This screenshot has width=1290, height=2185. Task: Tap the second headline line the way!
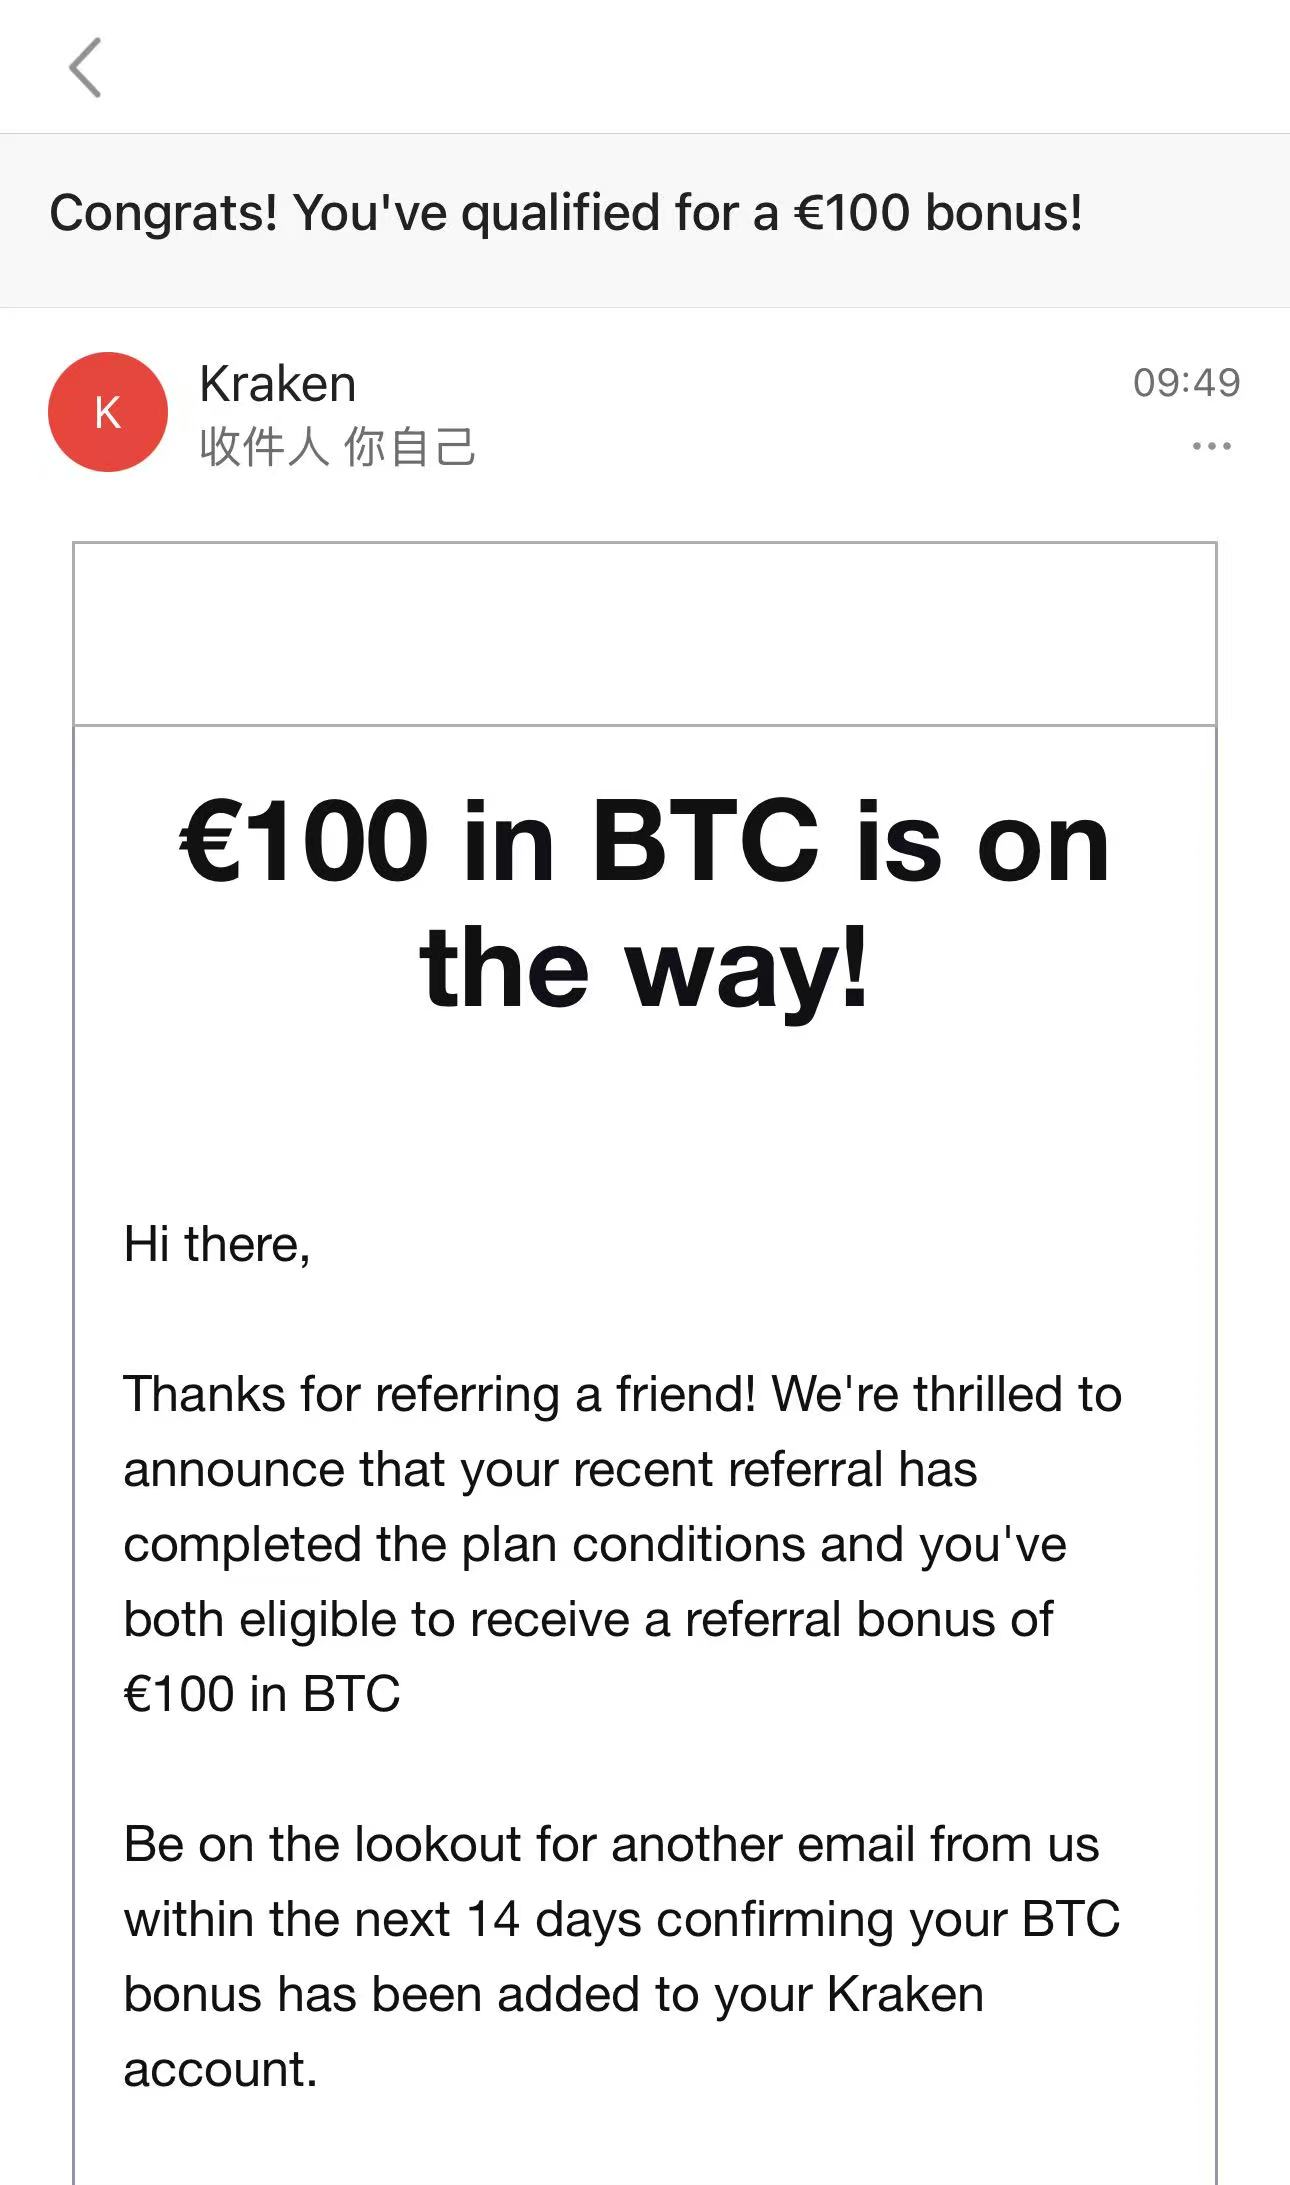point(645,969)
